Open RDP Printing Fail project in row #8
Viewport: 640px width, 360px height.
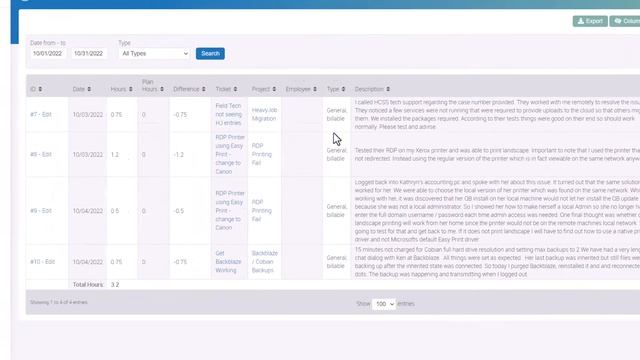pos(262,154)
